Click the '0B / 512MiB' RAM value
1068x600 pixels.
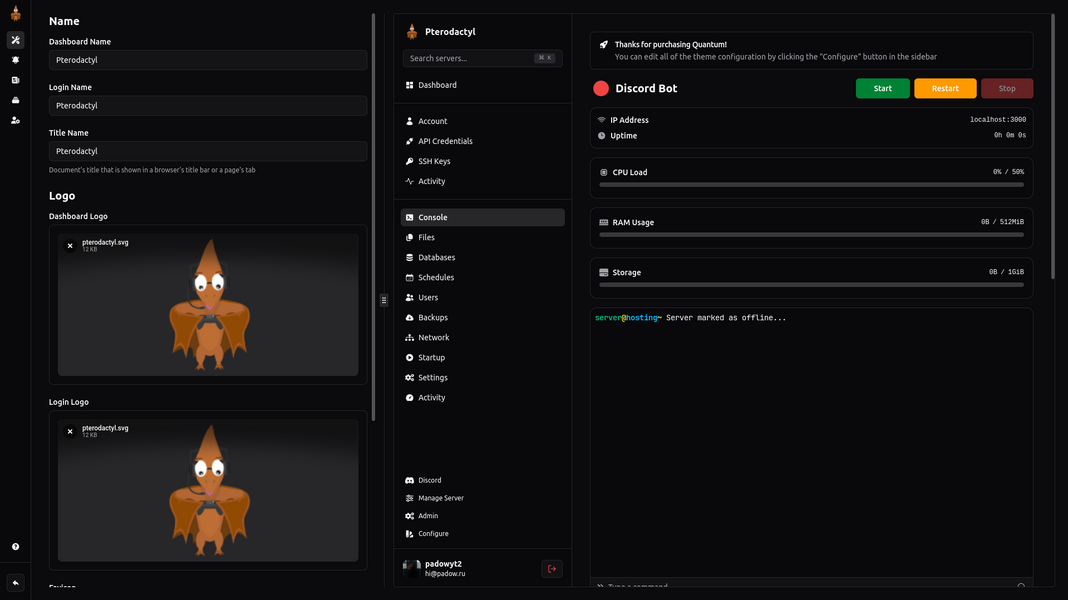click(x=1002, y=222)
